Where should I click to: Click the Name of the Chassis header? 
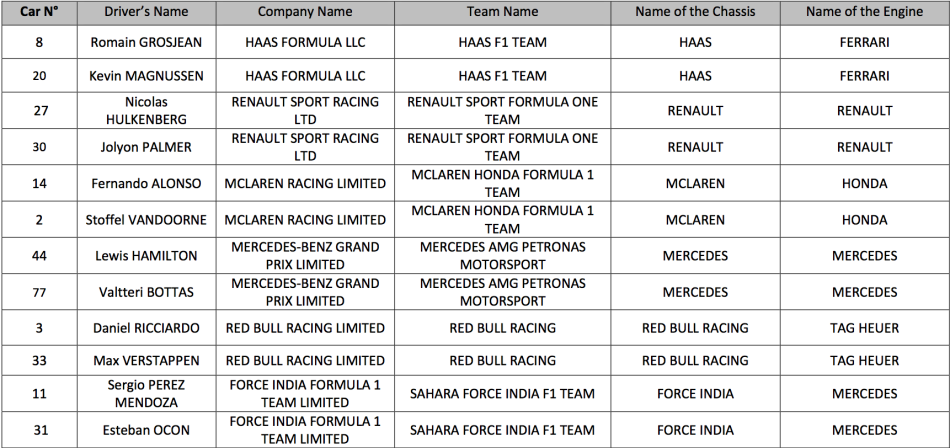click(x=695, y=12)
